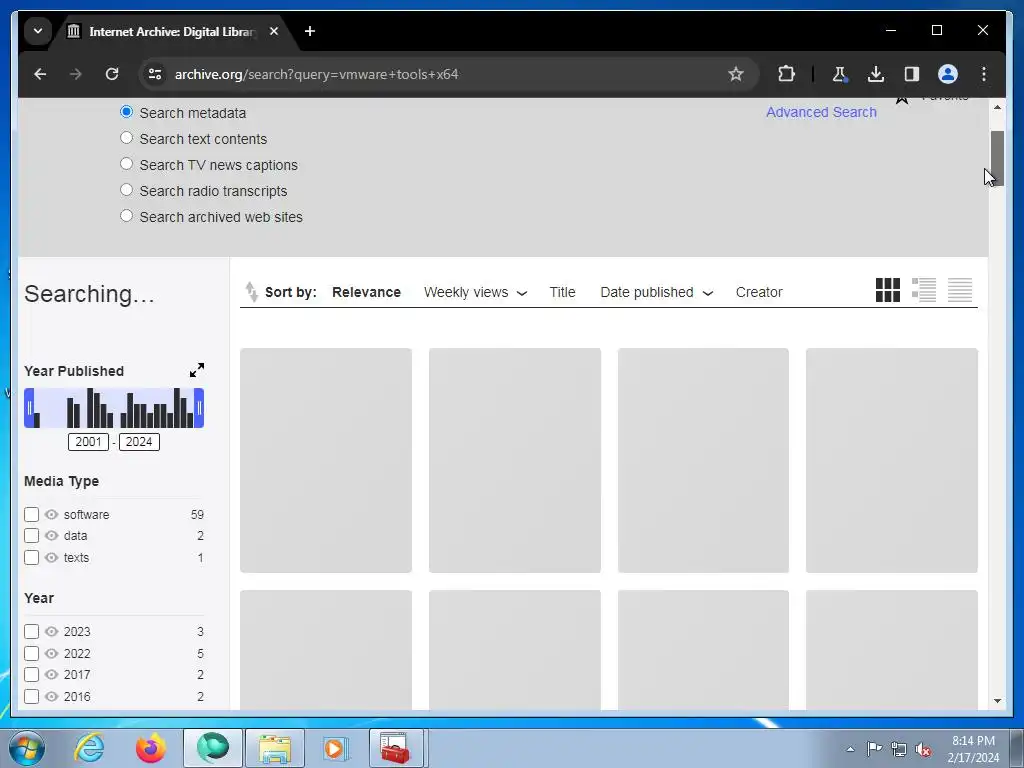The height and width of the screenshot is (768, 1024).
Task: Click the address bar URL
Action: point(316,74)
